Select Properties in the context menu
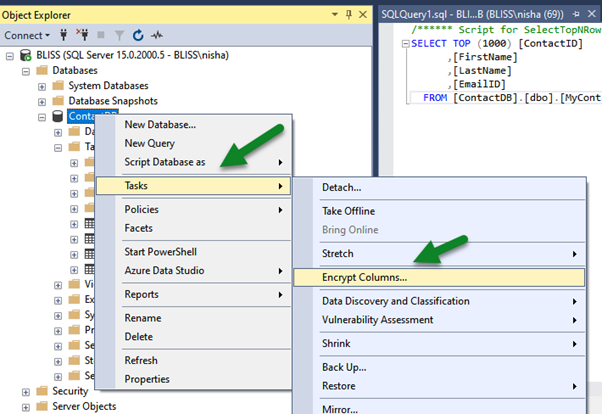 [147, 379]
